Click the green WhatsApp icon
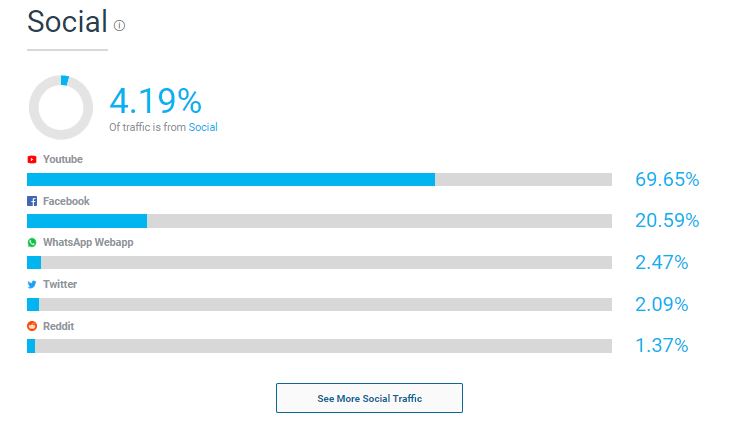737x424 pixels. (32, 243)
